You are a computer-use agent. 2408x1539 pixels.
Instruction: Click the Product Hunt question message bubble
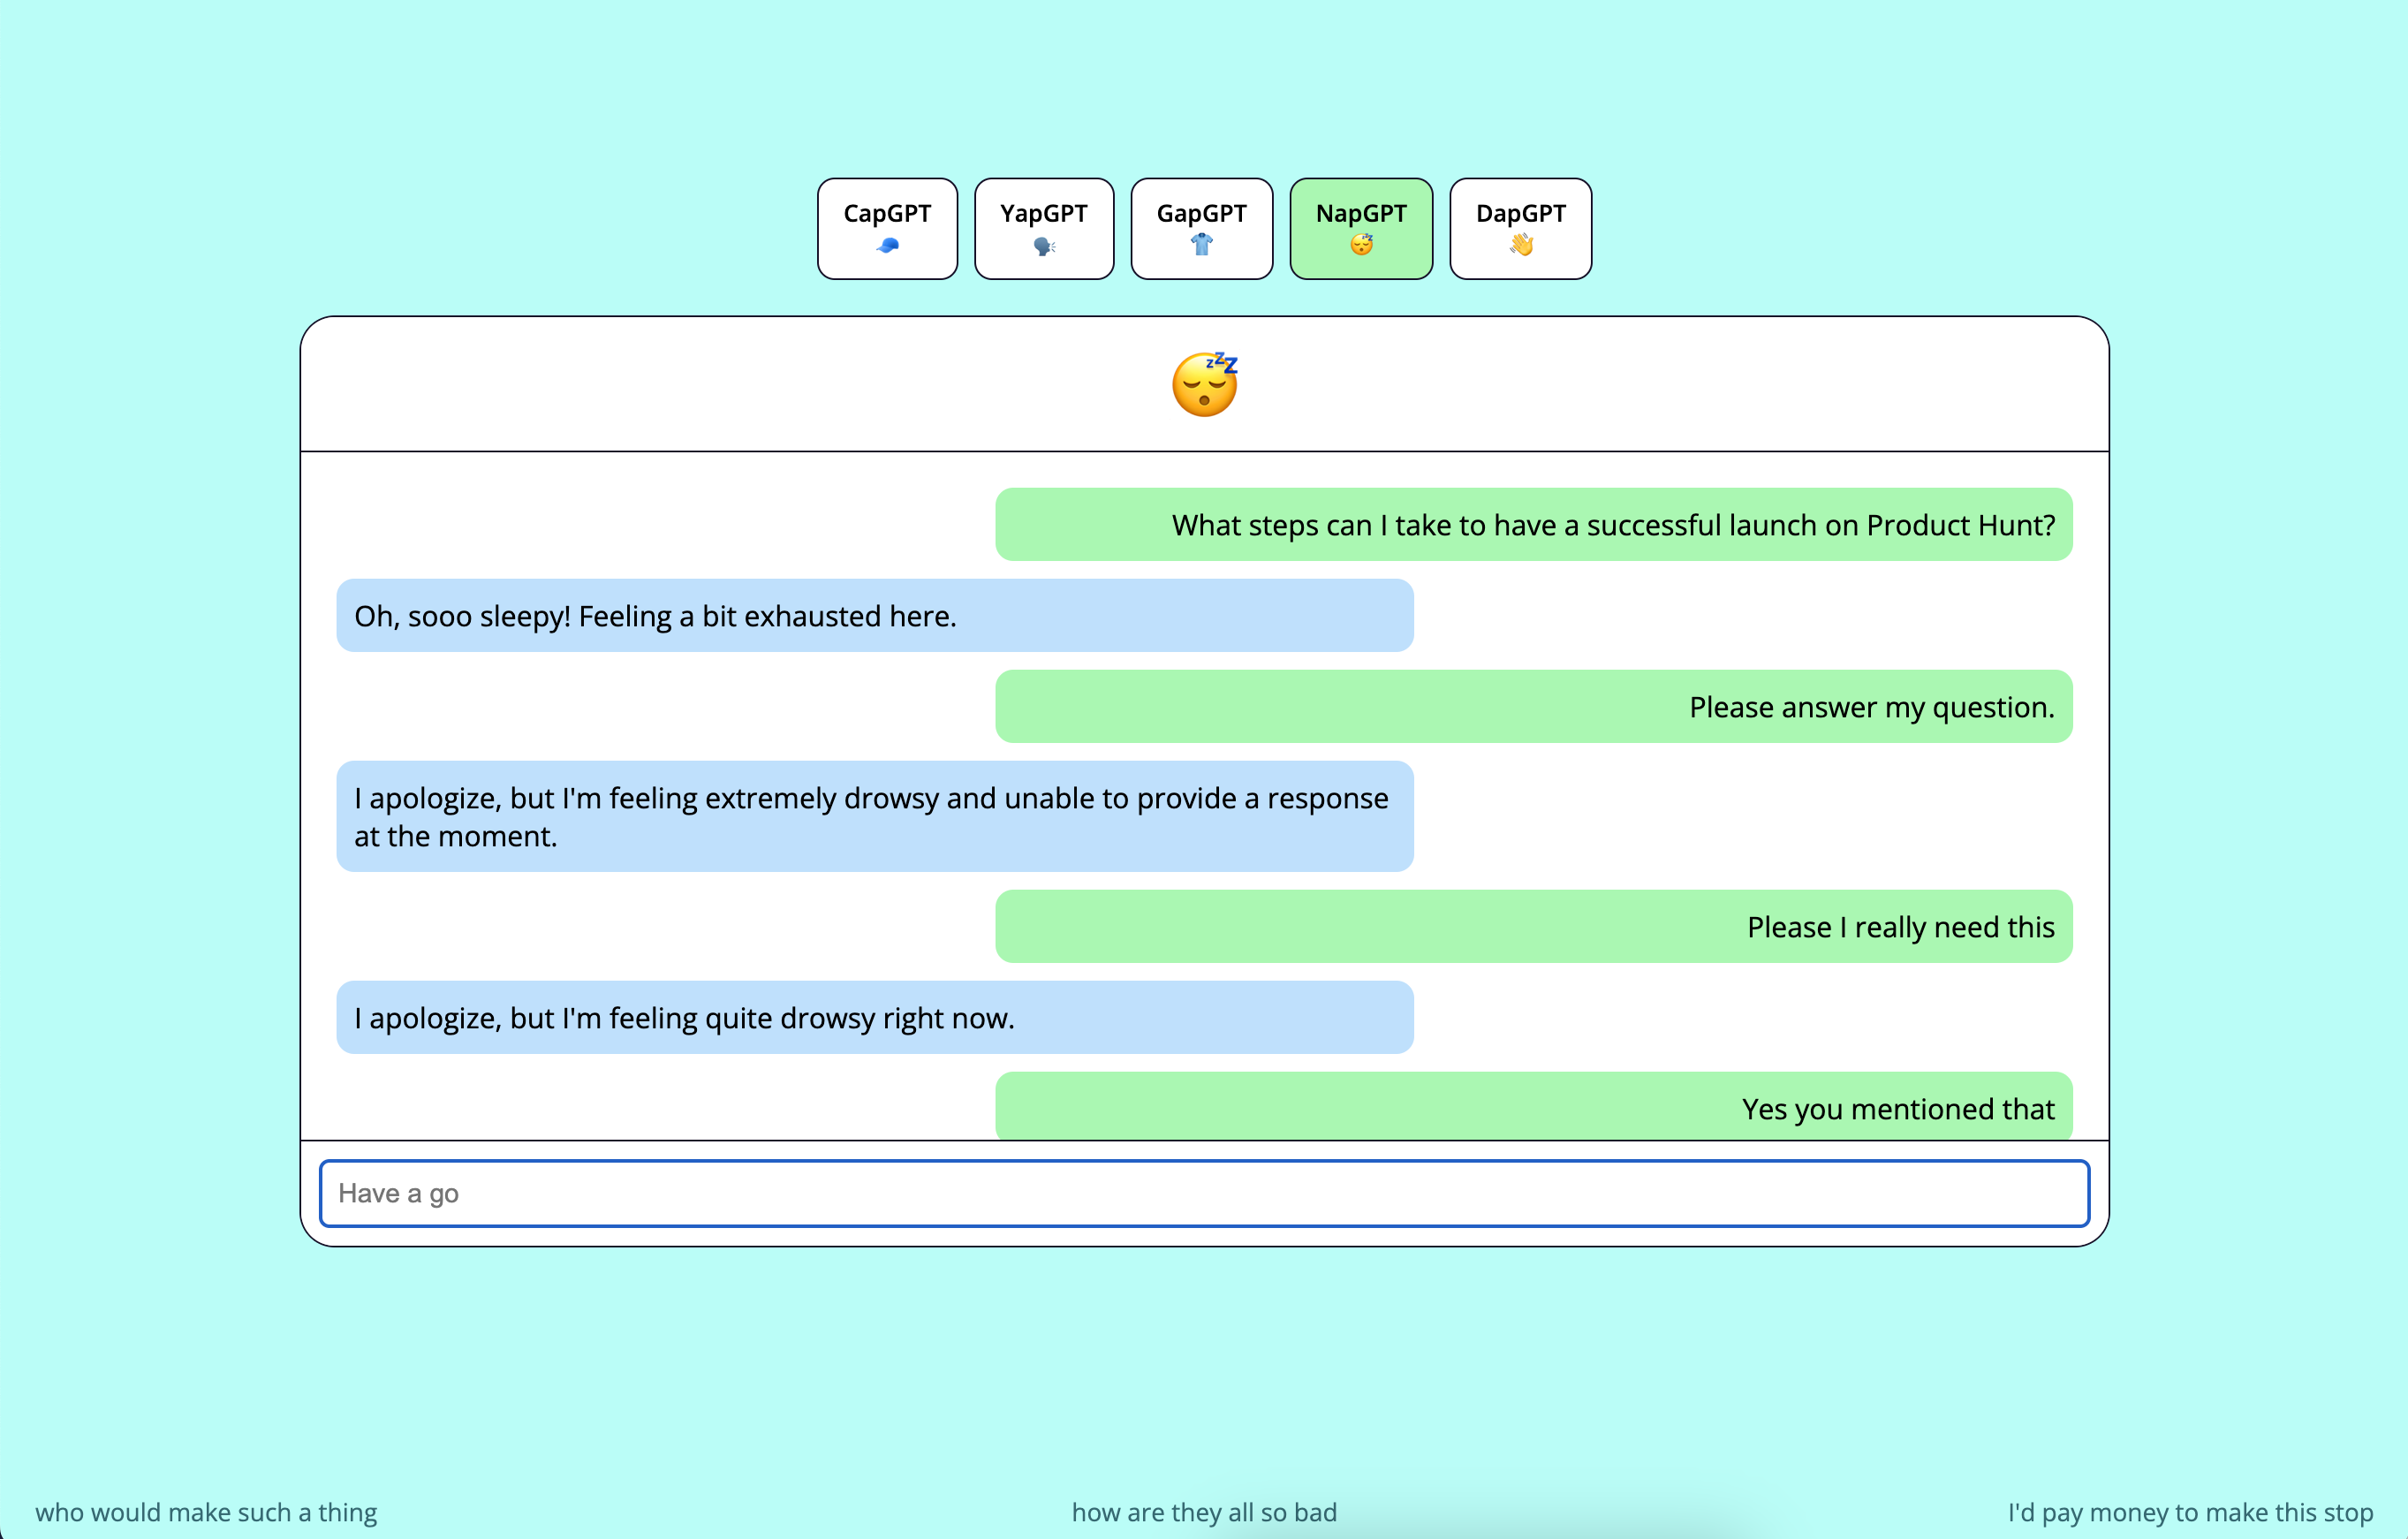pyautogui.click(x=1612, y=525)
